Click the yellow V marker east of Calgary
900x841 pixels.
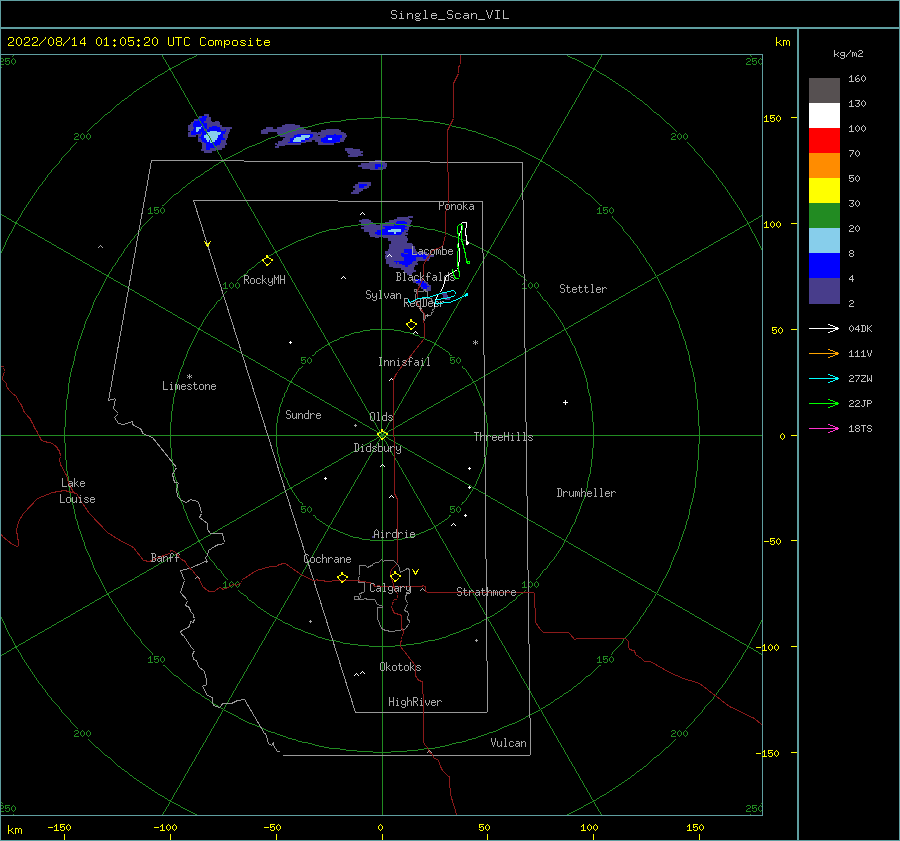[x=415, y=572]
